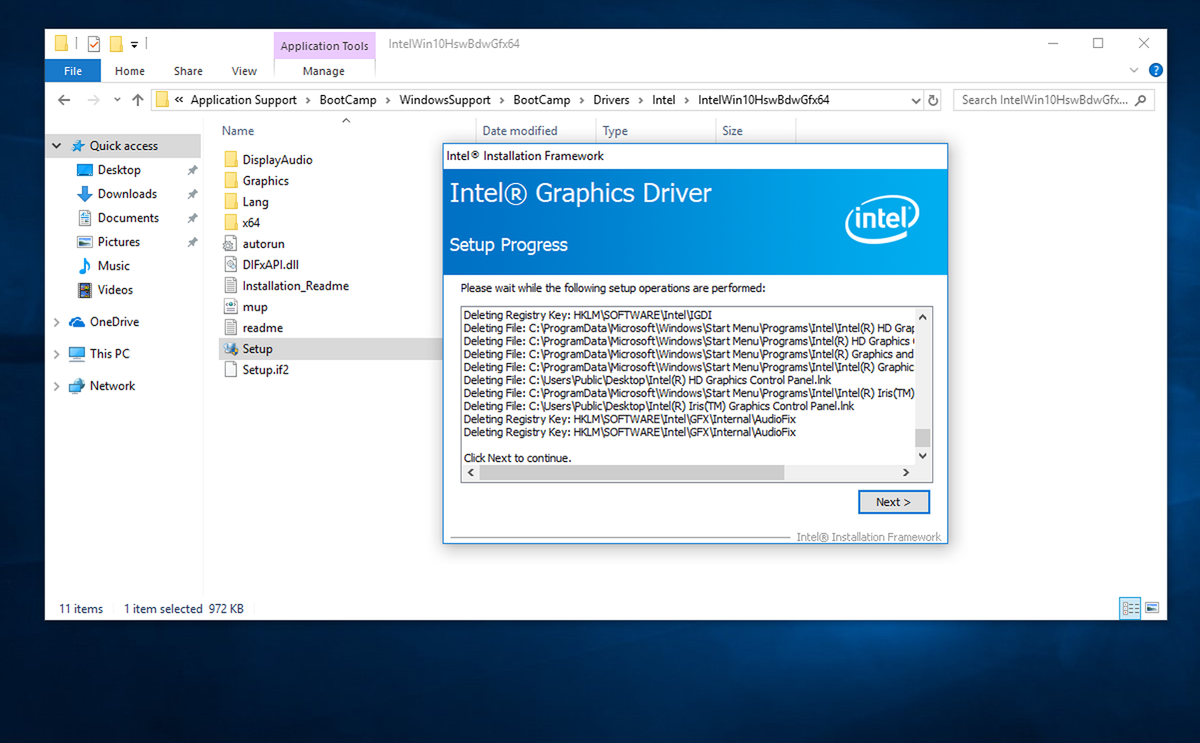
Task: Expand the ribbon with the chevron
Action: click(x=1134, y=71)
